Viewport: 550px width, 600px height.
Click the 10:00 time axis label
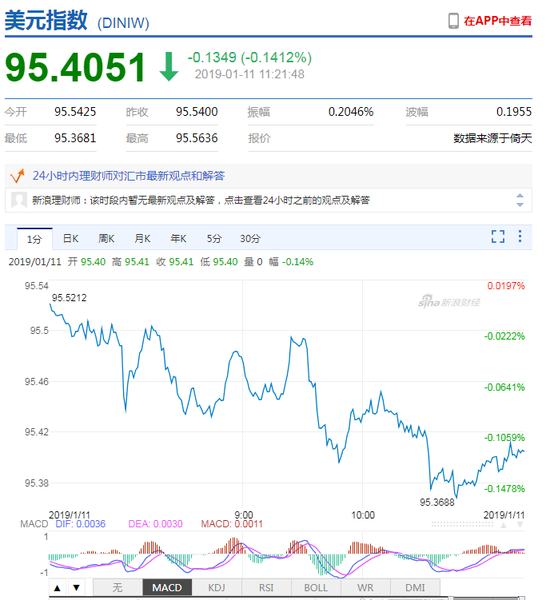(x=363, y=515)
